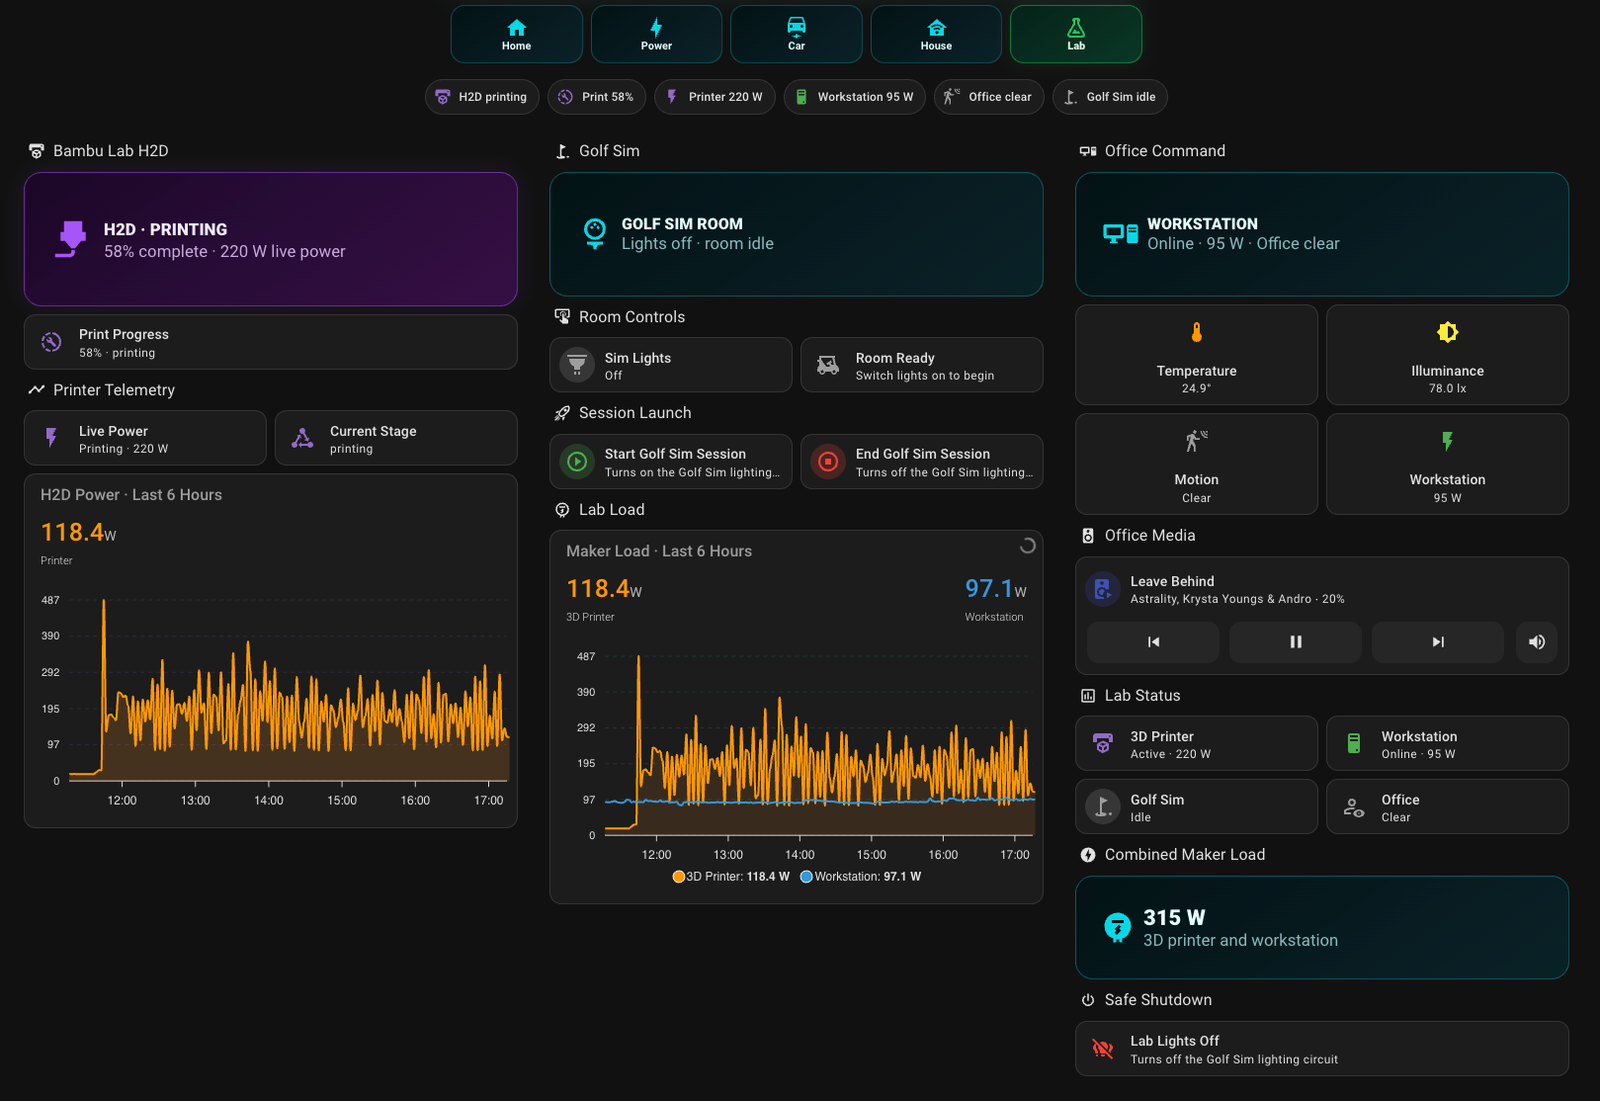Trigger Lab Lights Off action
The height and width of the screenshot is (1101, 1600).
pos(1322,1049)
